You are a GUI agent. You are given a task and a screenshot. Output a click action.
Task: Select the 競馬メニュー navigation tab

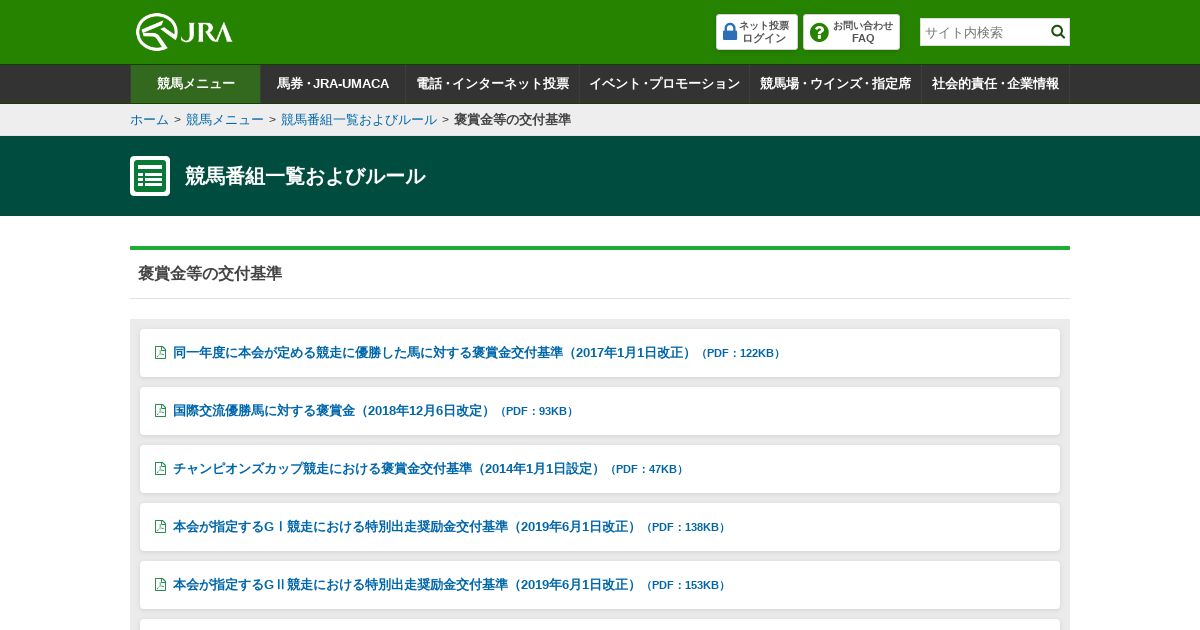coord(195,84)
